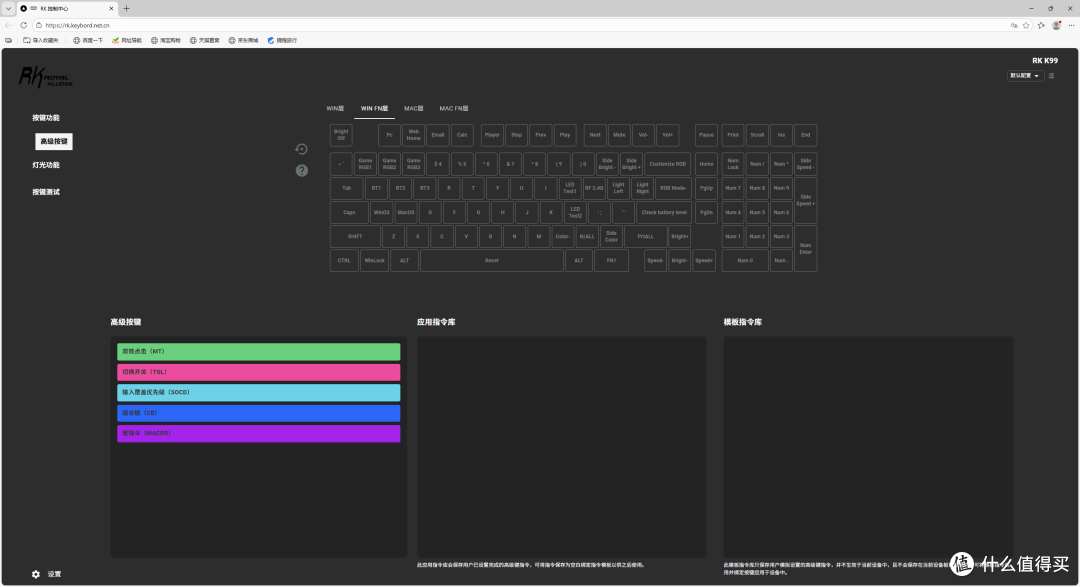Select the pink 切换开关 (TGL) bar
This screenshot has height=587, width=1080.
[258, 372]
